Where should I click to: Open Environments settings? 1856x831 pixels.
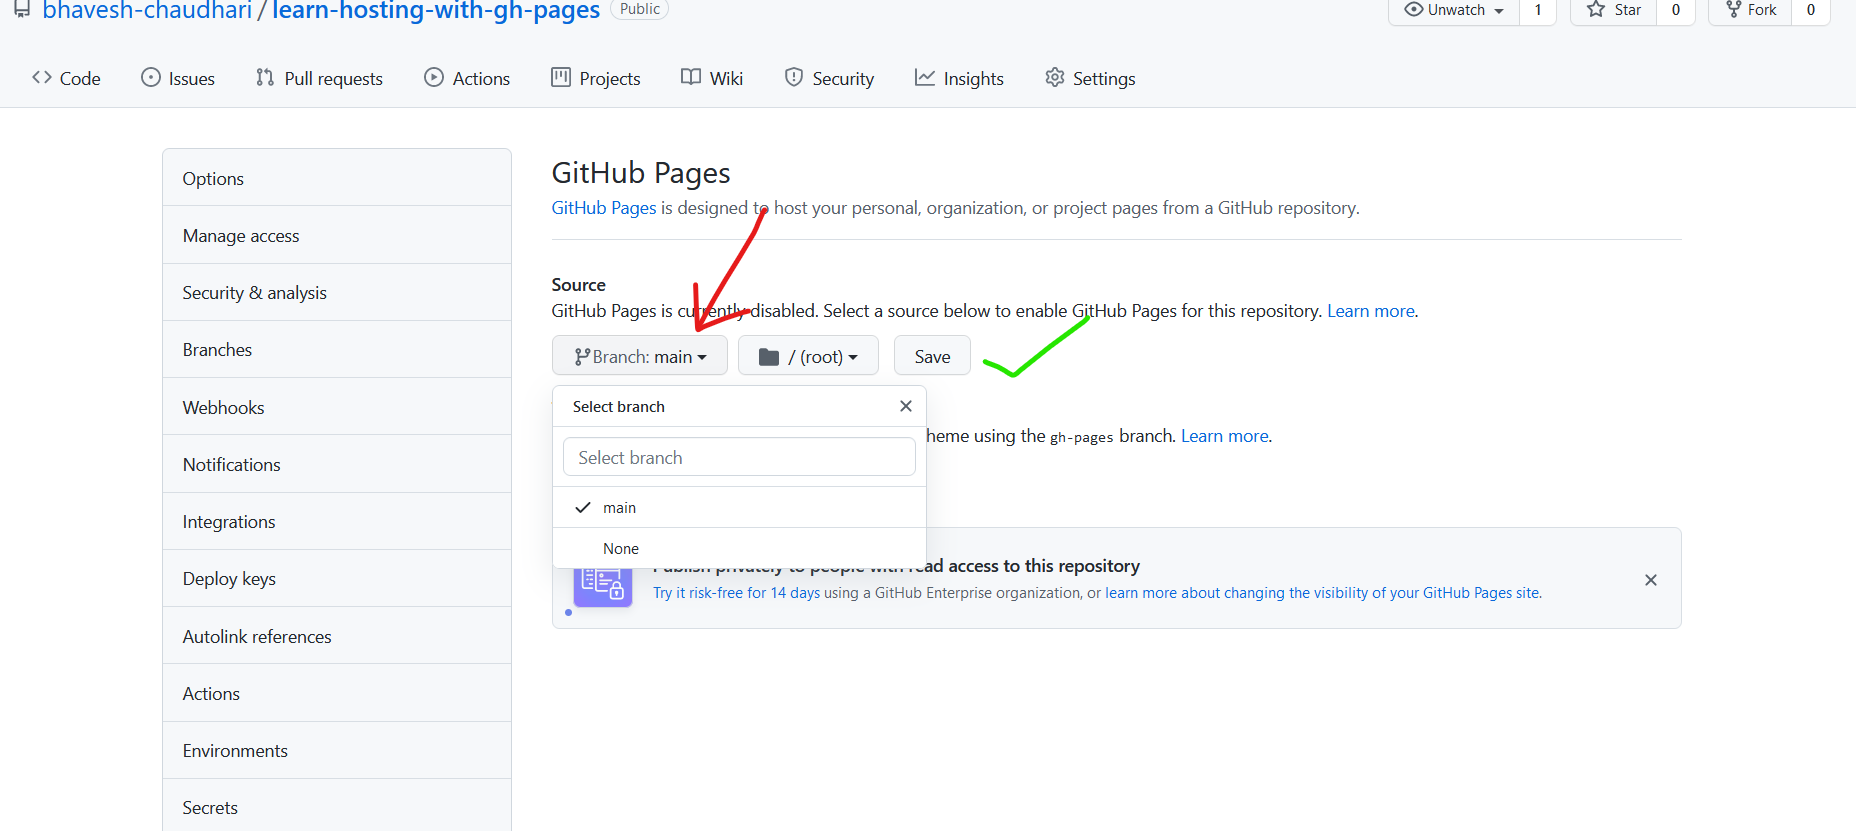tap(337, 750)
